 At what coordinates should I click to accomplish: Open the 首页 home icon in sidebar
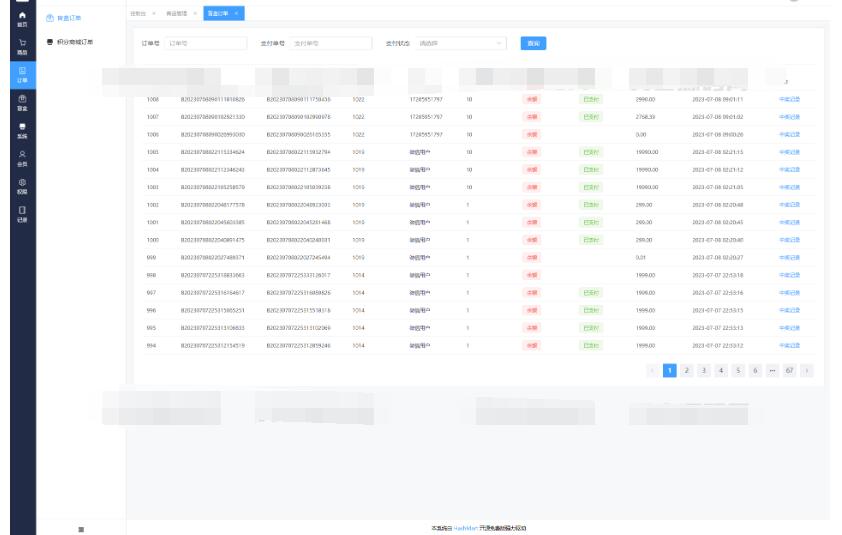coord(22,19)
